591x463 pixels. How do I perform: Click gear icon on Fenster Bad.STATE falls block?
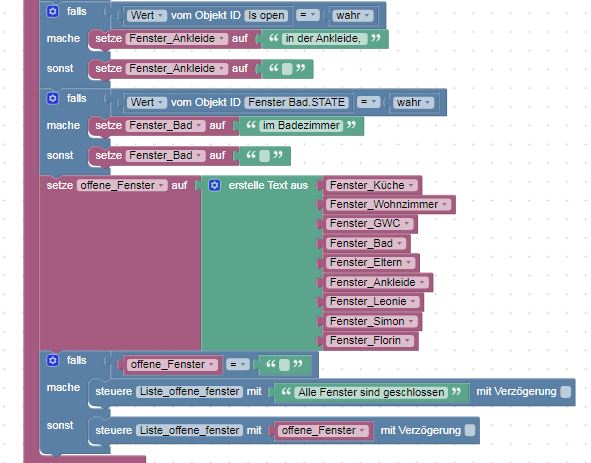click(x=52, y=98)
